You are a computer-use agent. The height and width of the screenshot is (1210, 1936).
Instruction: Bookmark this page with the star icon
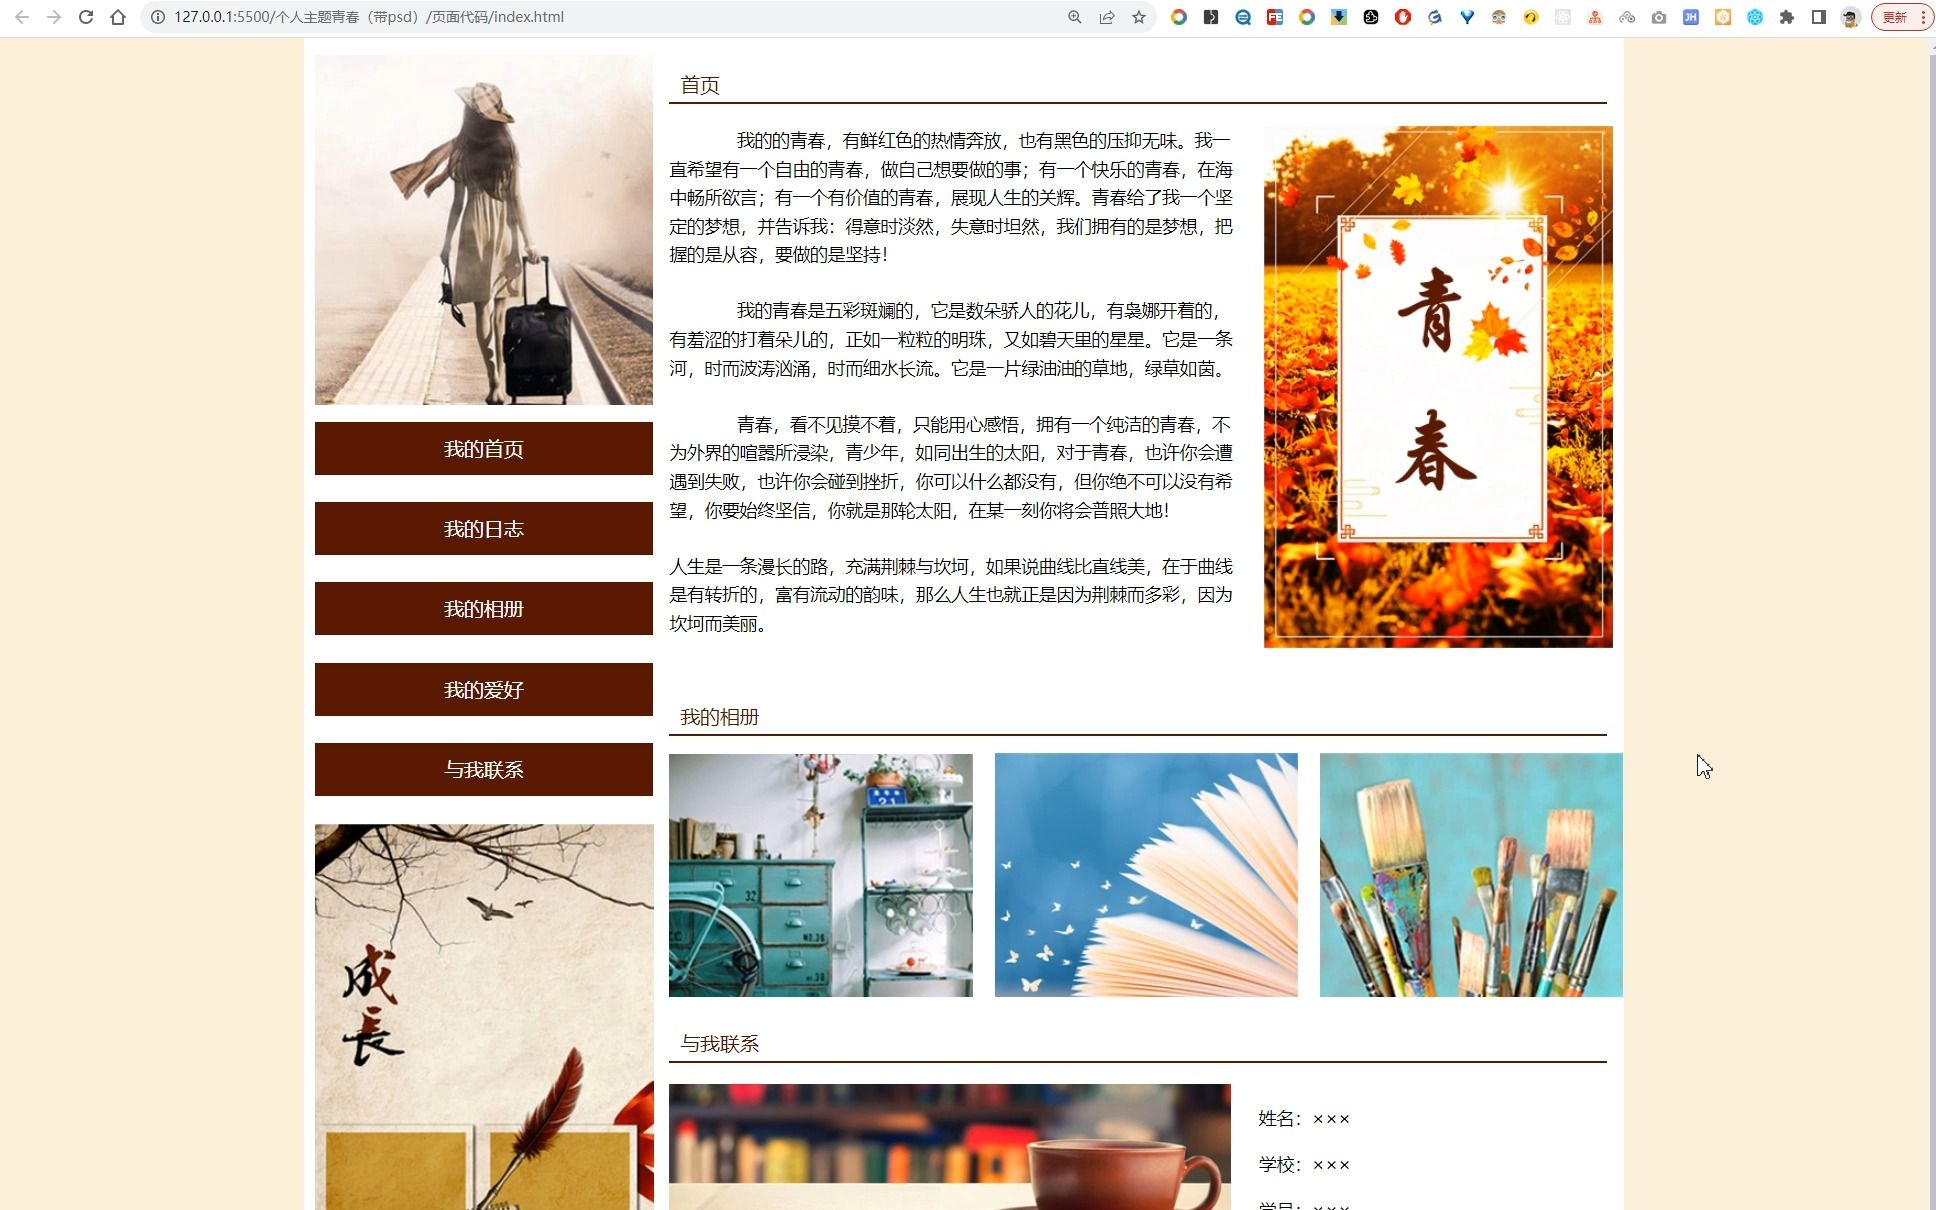point(1138,17)
